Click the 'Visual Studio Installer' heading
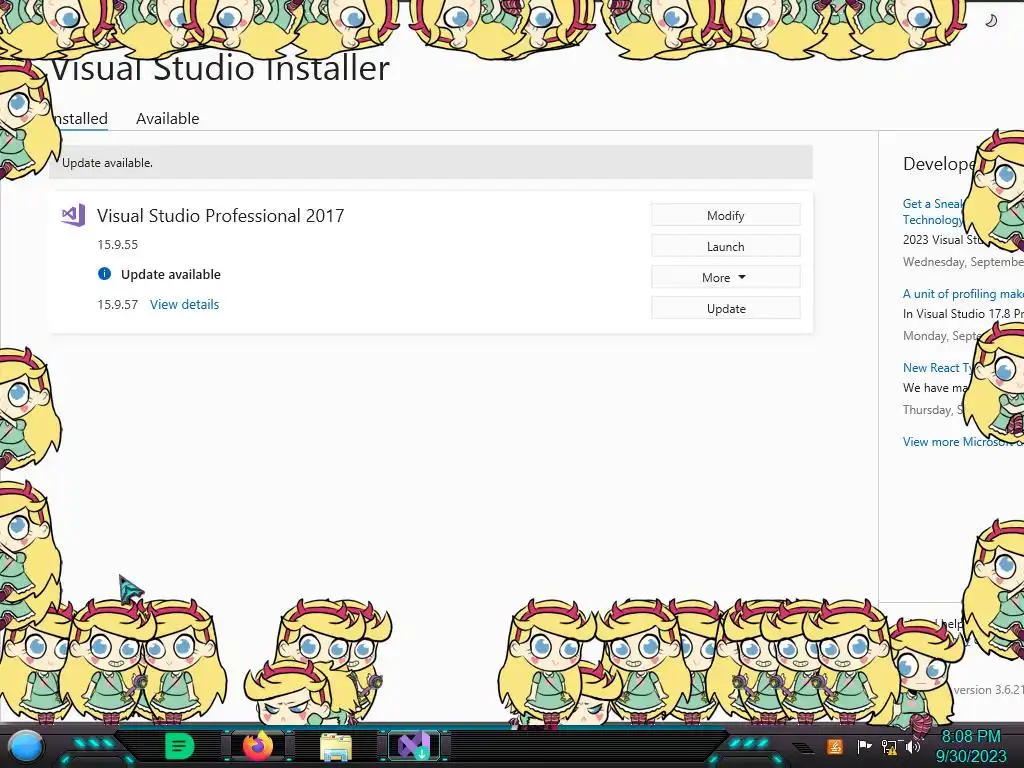The width and height of the screenshot is (1024, 768). (221, 68)
